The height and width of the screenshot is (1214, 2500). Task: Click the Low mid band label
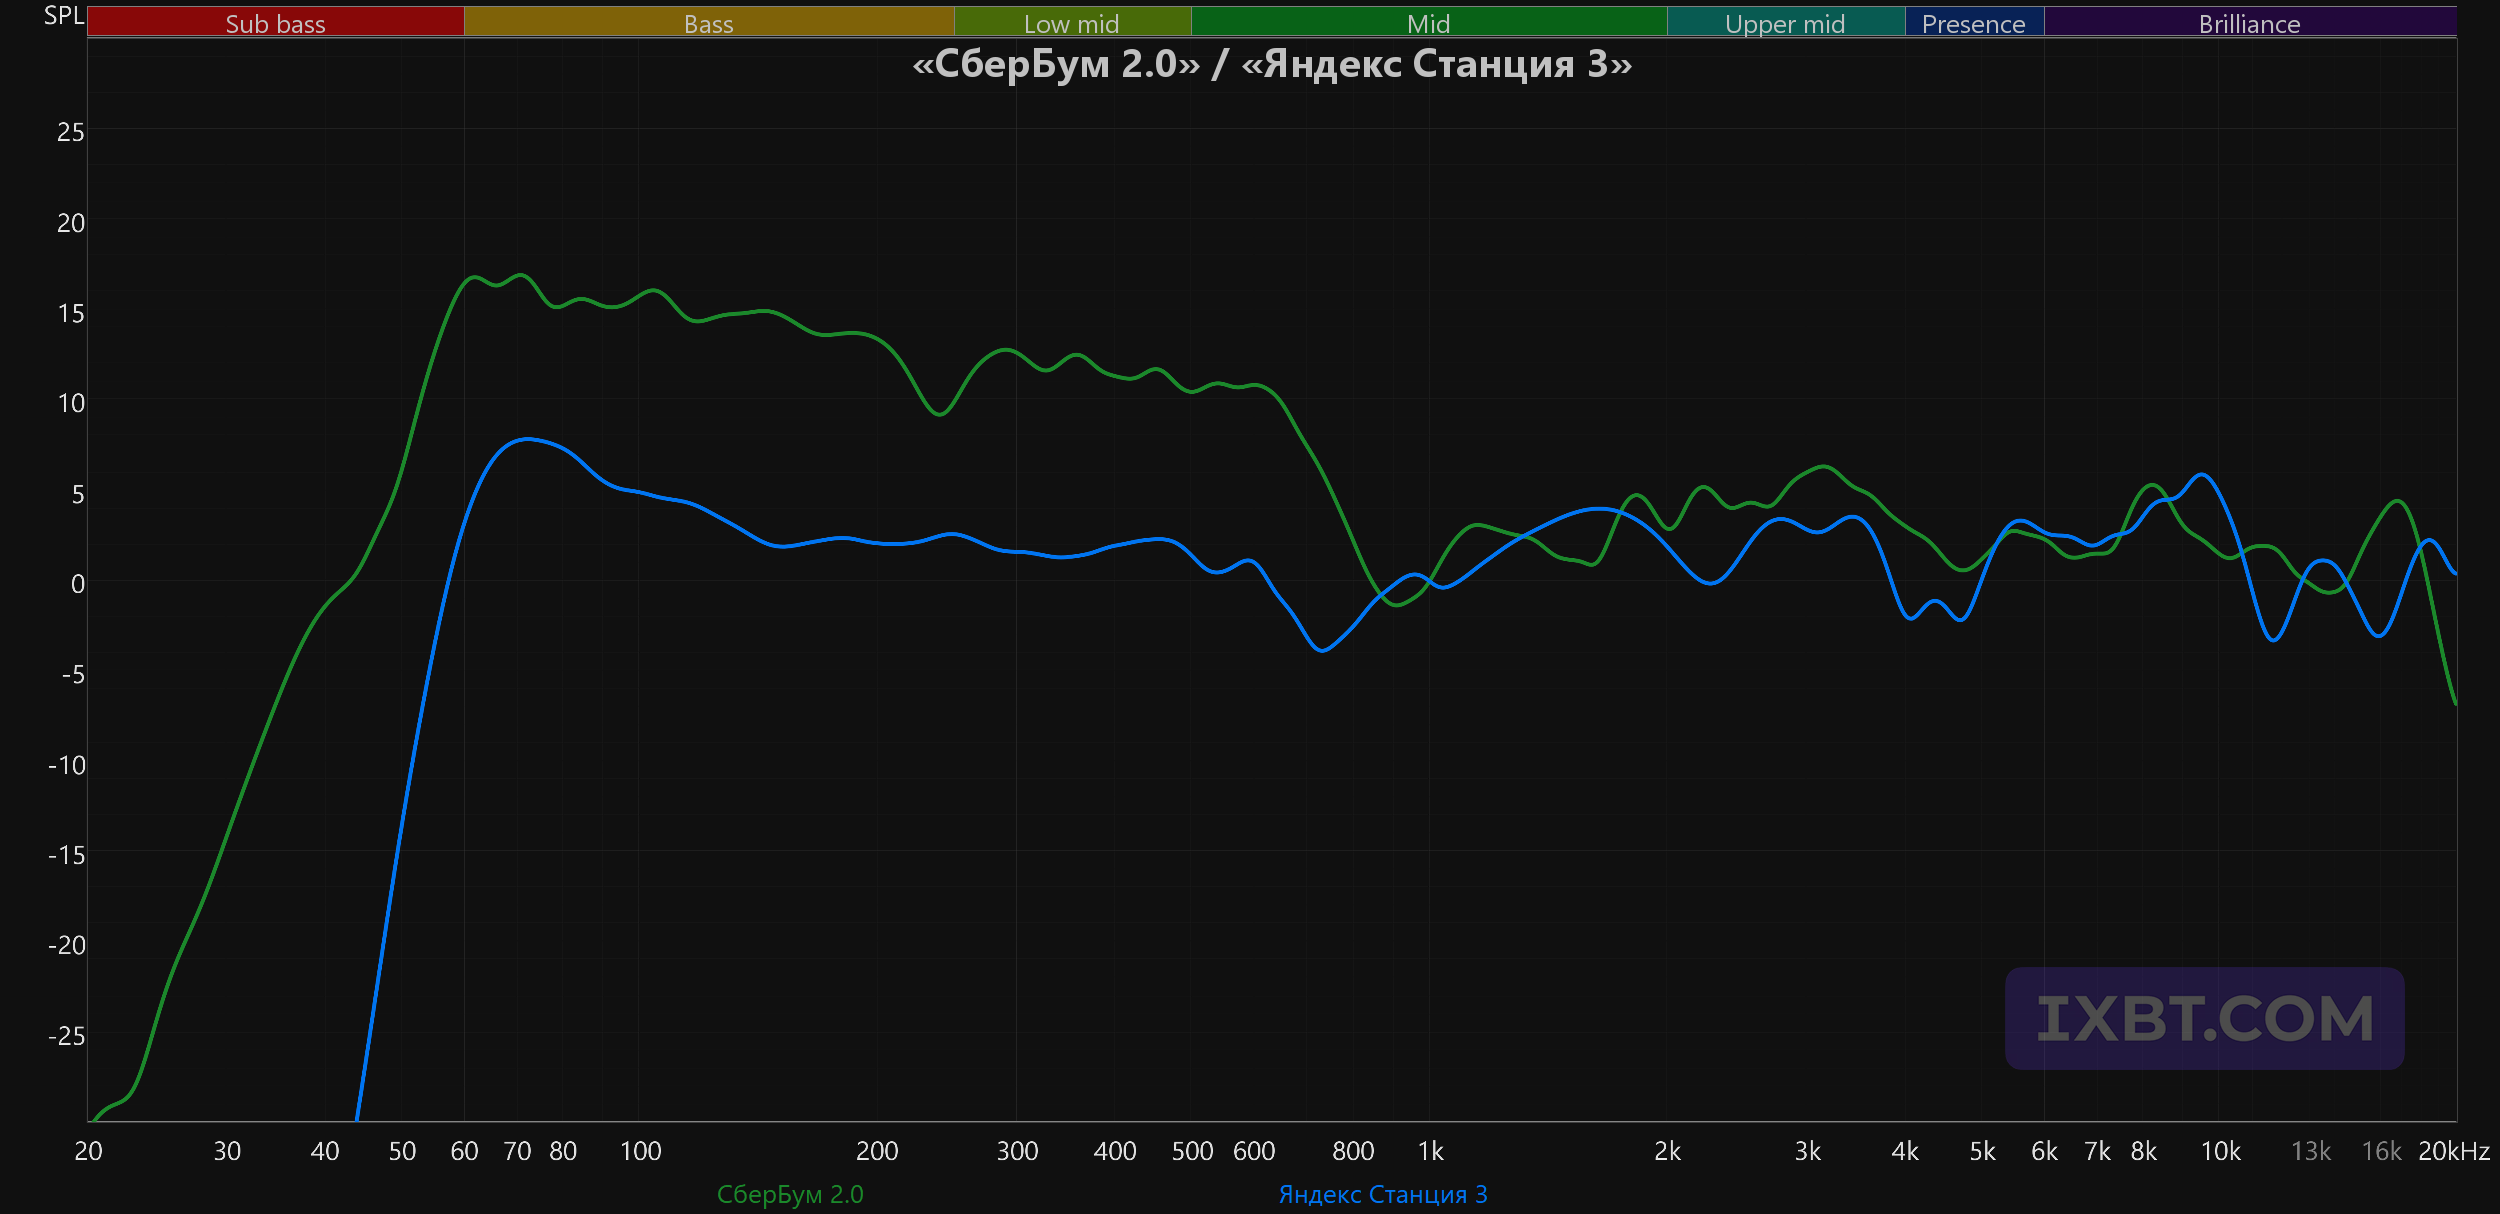pos(1072,24)
